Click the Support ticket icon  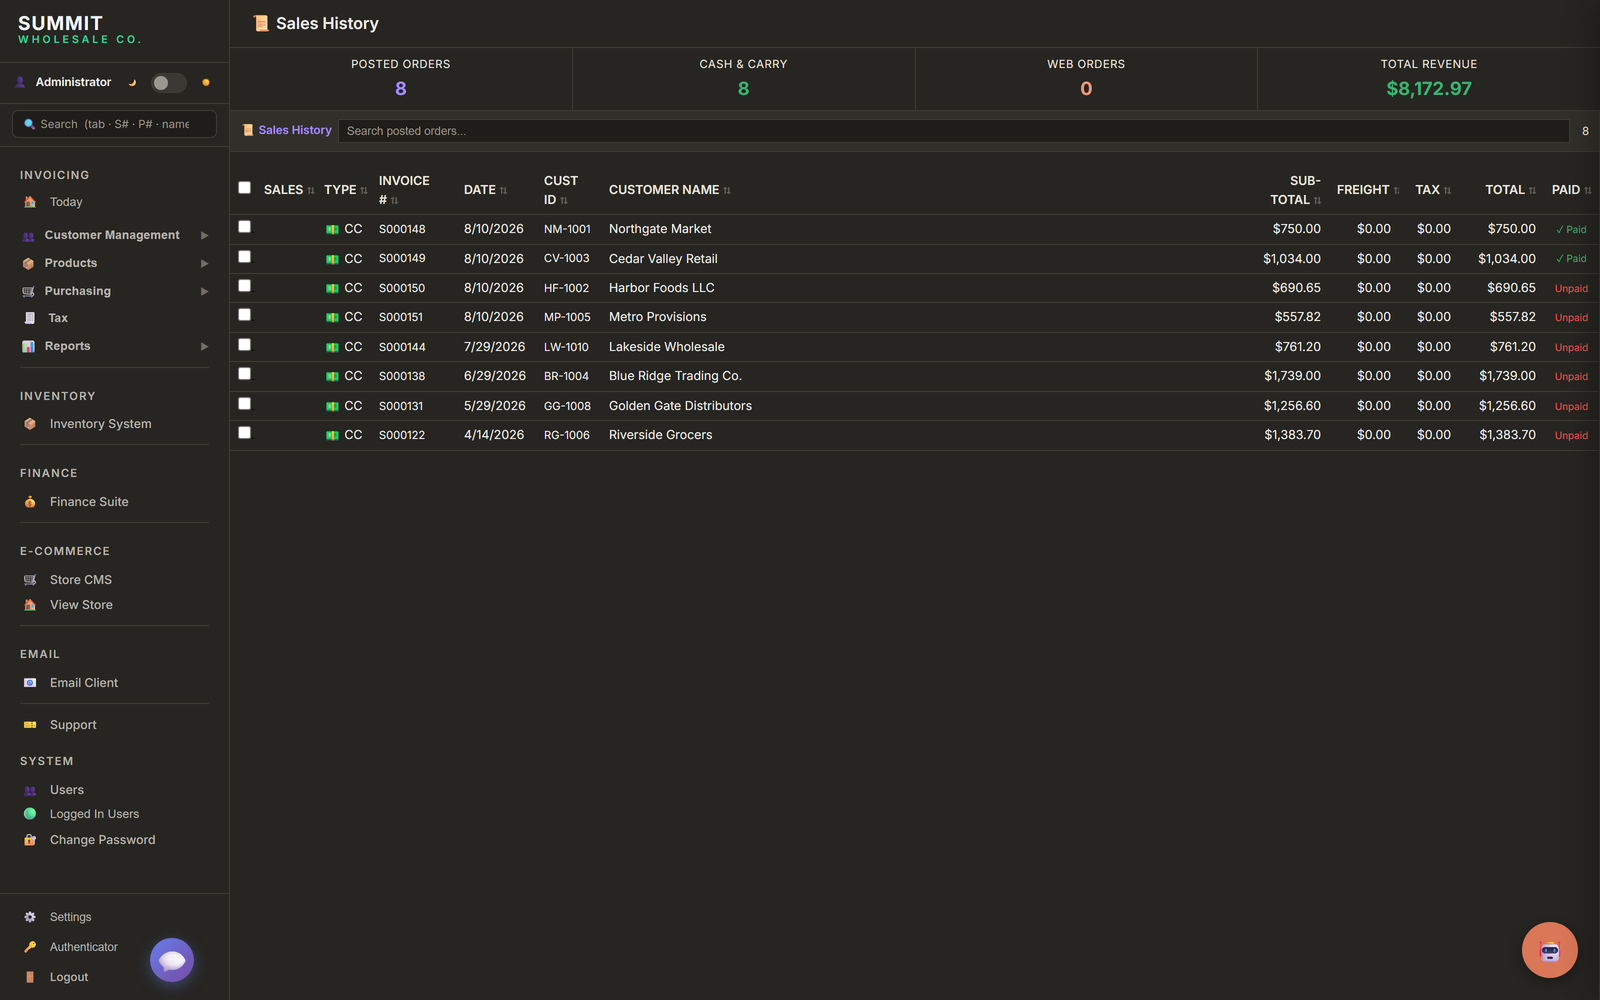coord(30,725)
